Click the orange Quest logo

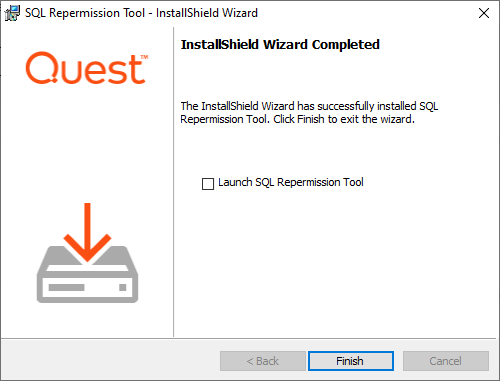(87, 68)
